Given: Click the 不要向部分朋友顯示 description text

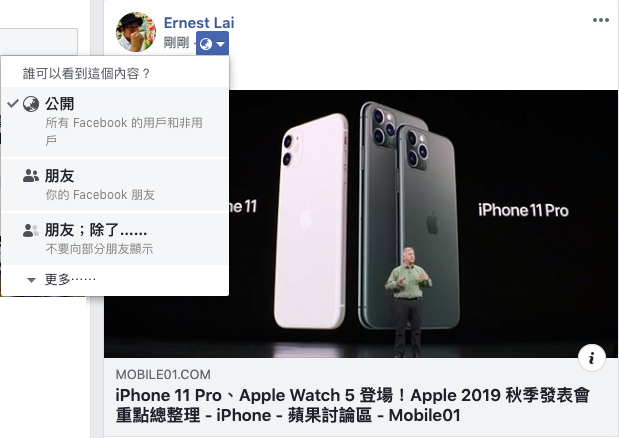Looking at the screenshot, I should click(x=99, y=249).
